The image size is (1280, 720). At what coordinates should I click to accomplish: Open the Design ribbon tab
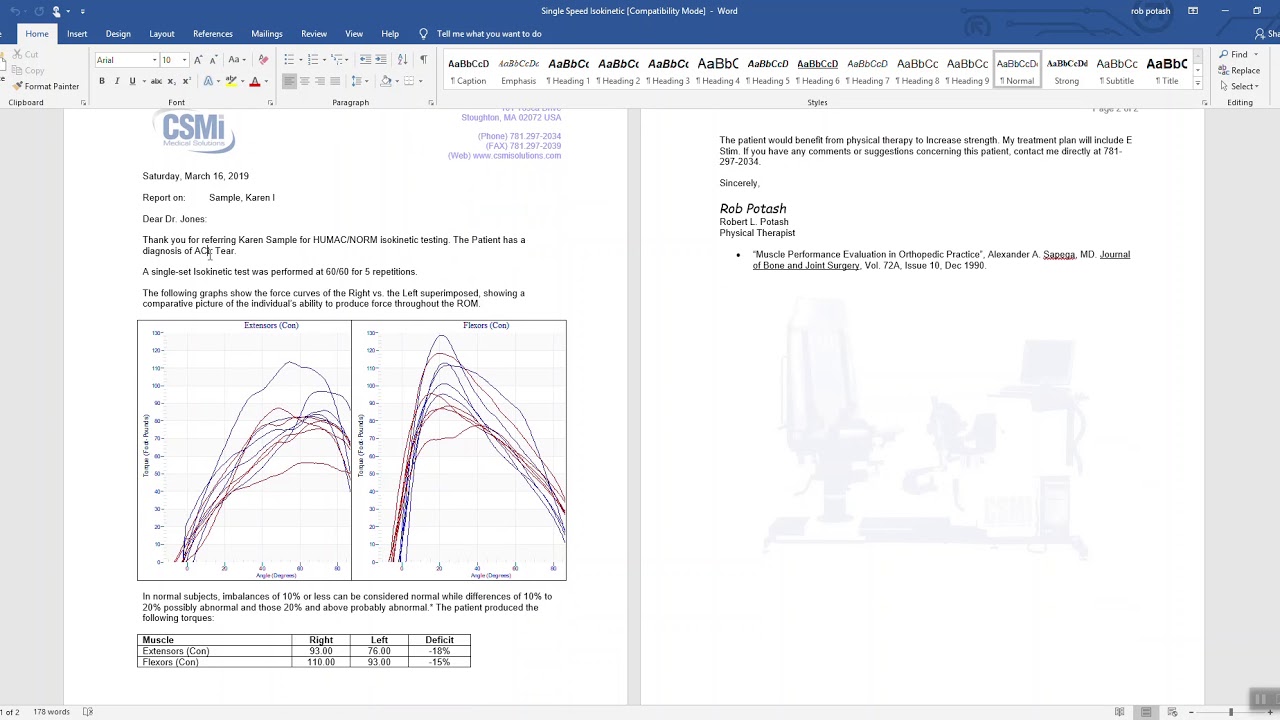coord(118,34)
